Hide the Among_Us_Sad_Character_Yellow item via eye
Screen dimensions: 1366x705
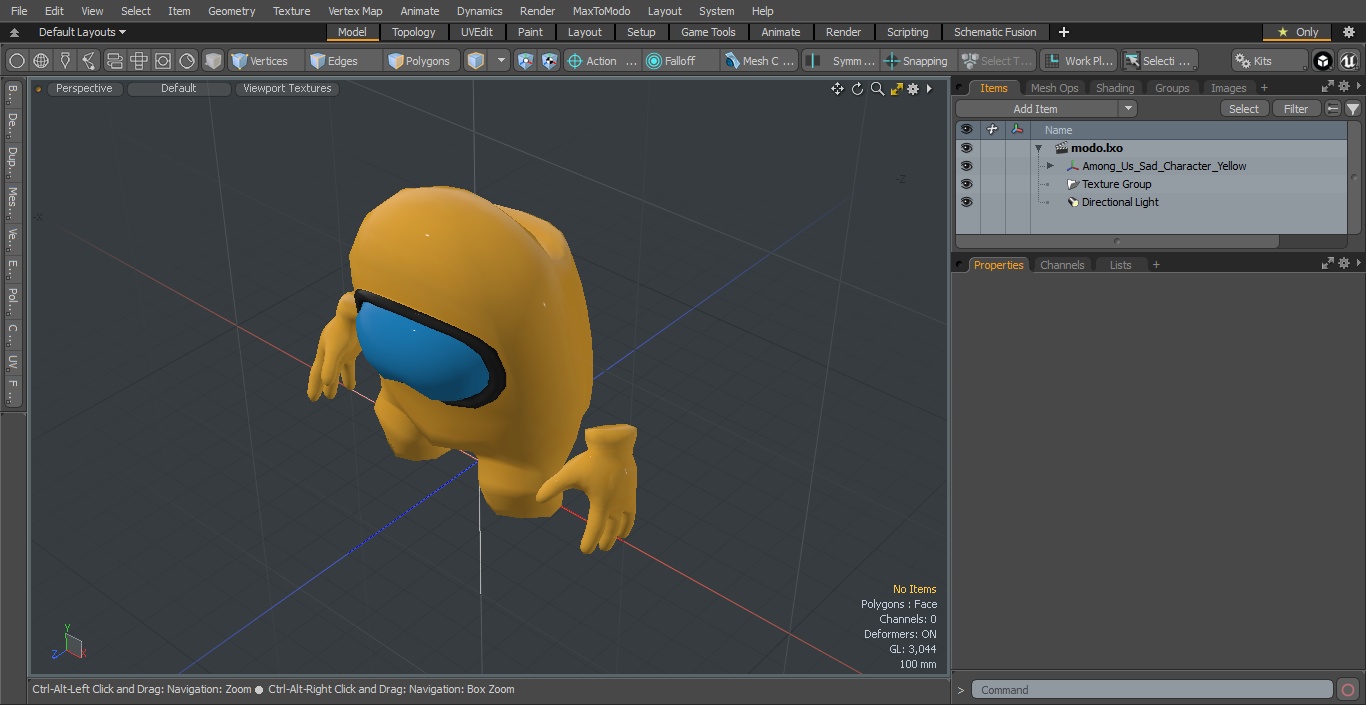(966, 166)
